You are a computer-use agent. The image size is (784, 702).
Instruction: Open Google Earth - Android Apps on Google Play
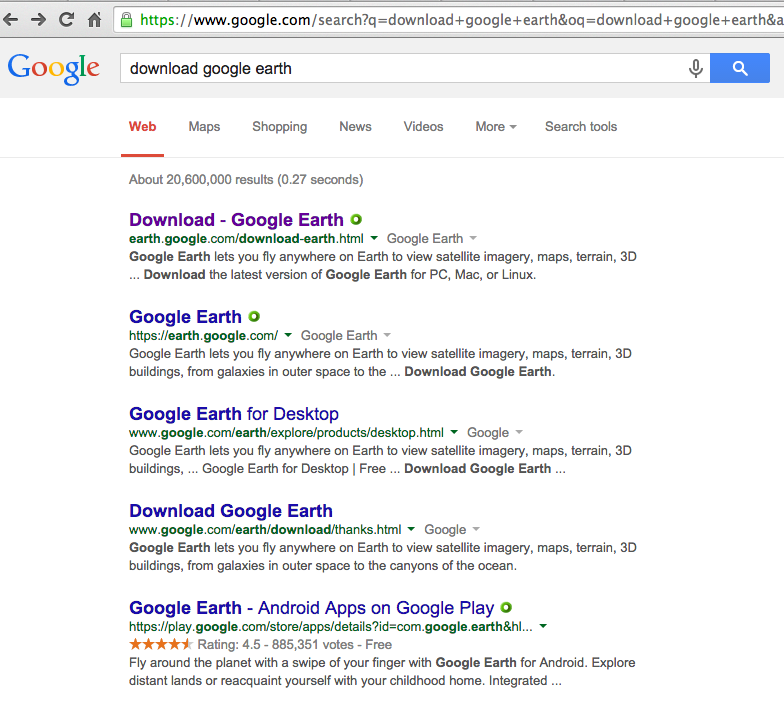(311, 608)
